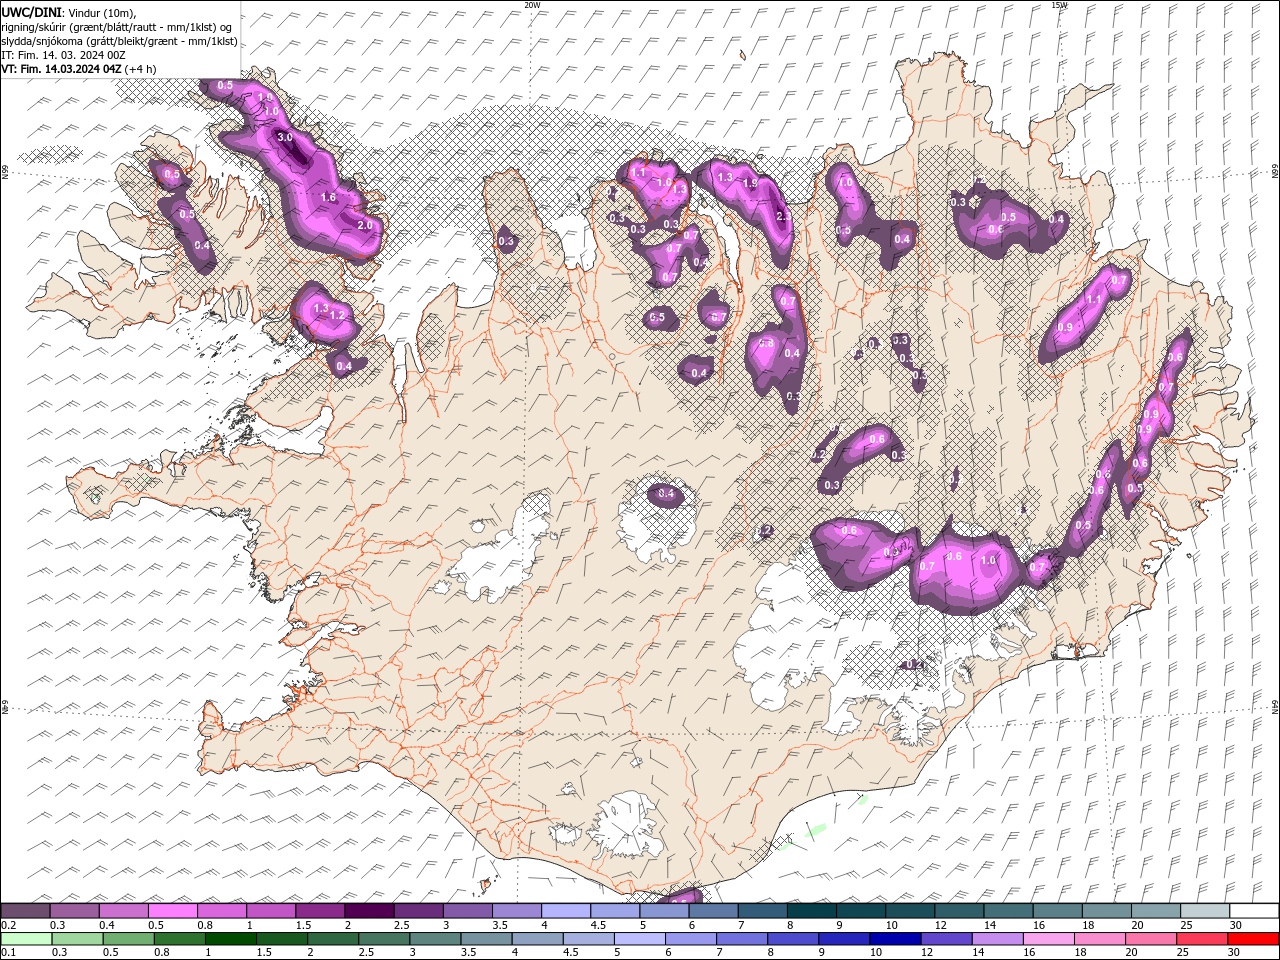The image size is (1280, 960).
Task: Select the 0.2–0.3 dusky purple swatch in upper legend
Action: [25, 911]
